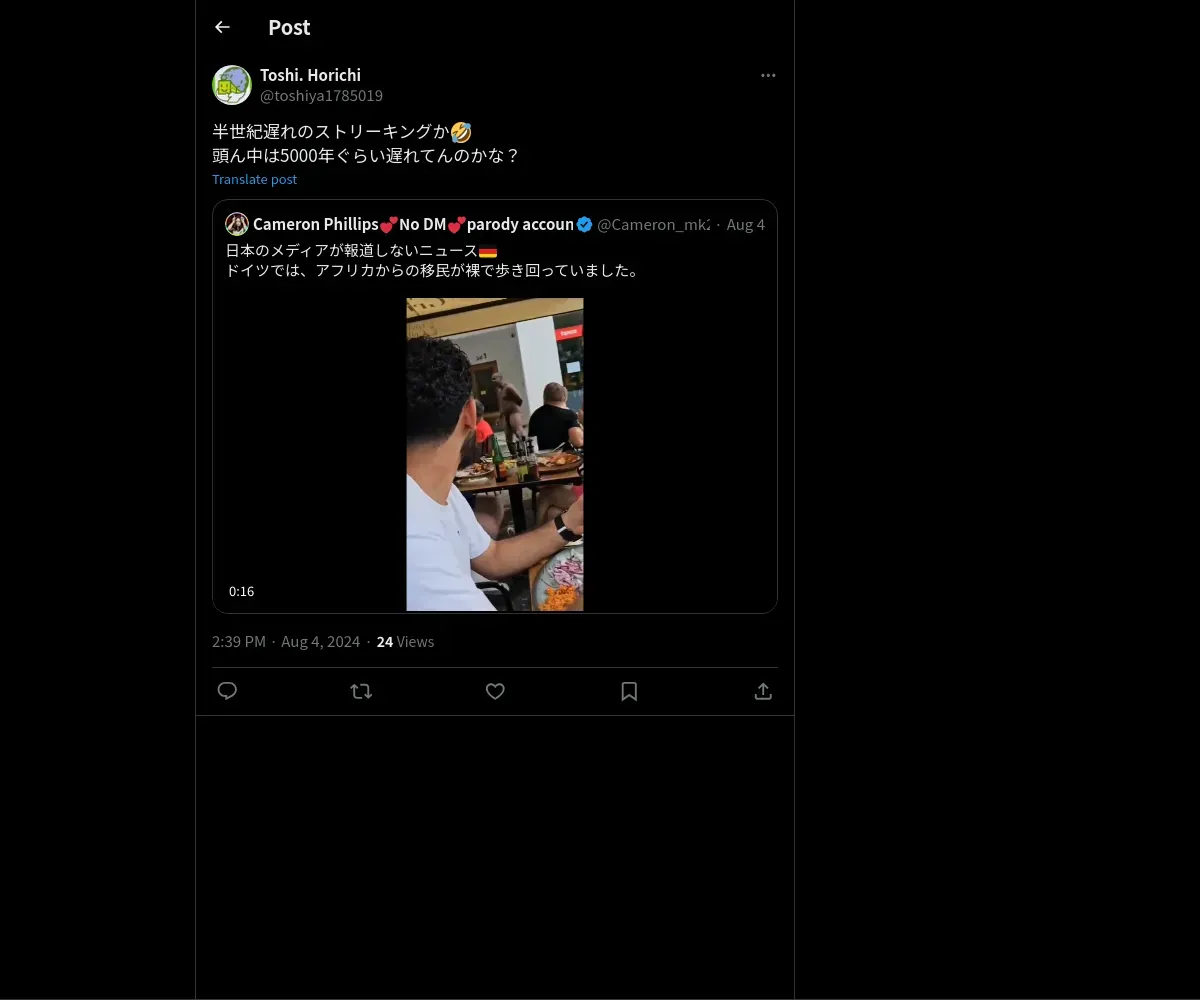The height and width of the screenshot is (1000, 1200).
Task: Bookmark this post
Action: 629,691
